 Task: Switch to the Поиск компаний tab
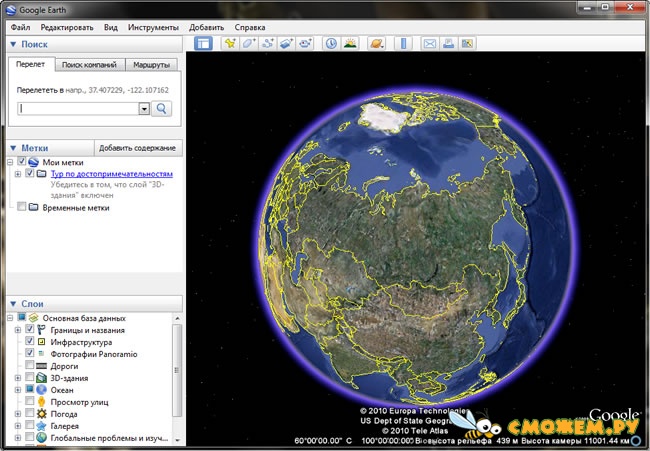coord(89,65)
